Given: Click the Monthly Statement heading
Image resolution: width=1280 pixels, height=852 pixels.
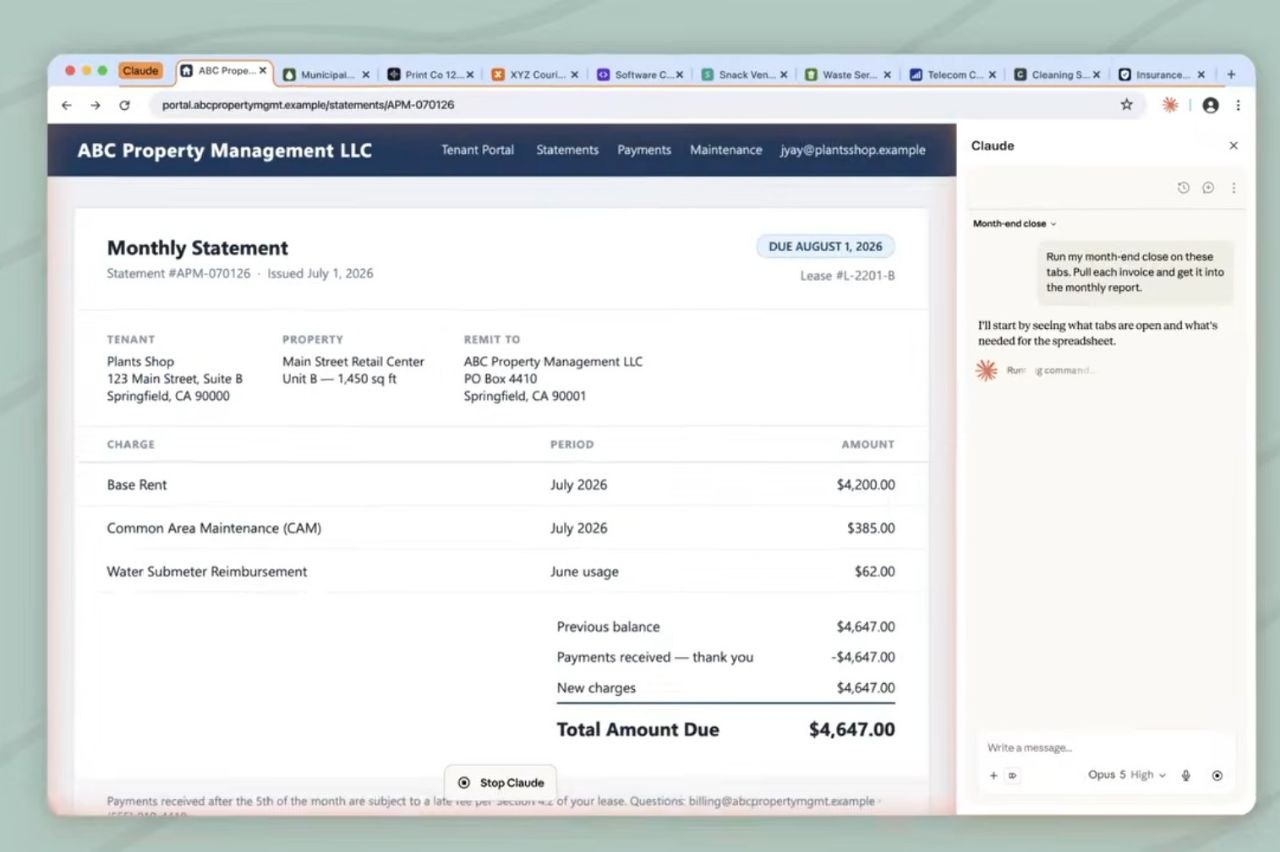Looking at the screenshot, I should click(x=197, y=248).
